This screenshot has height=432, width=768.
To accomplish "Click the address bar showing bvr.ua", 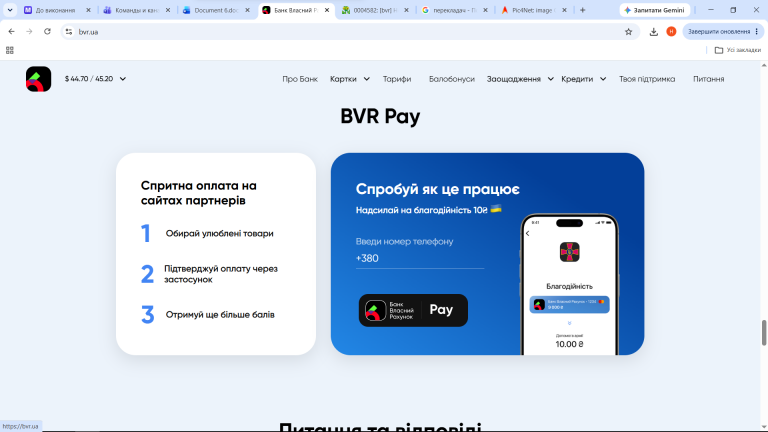I will (x=350, y=32).
